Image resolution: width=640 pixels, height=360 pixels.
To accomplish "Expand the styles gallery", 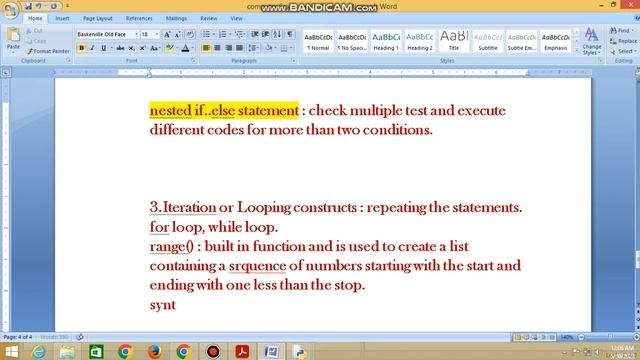I will click(576, 50).
